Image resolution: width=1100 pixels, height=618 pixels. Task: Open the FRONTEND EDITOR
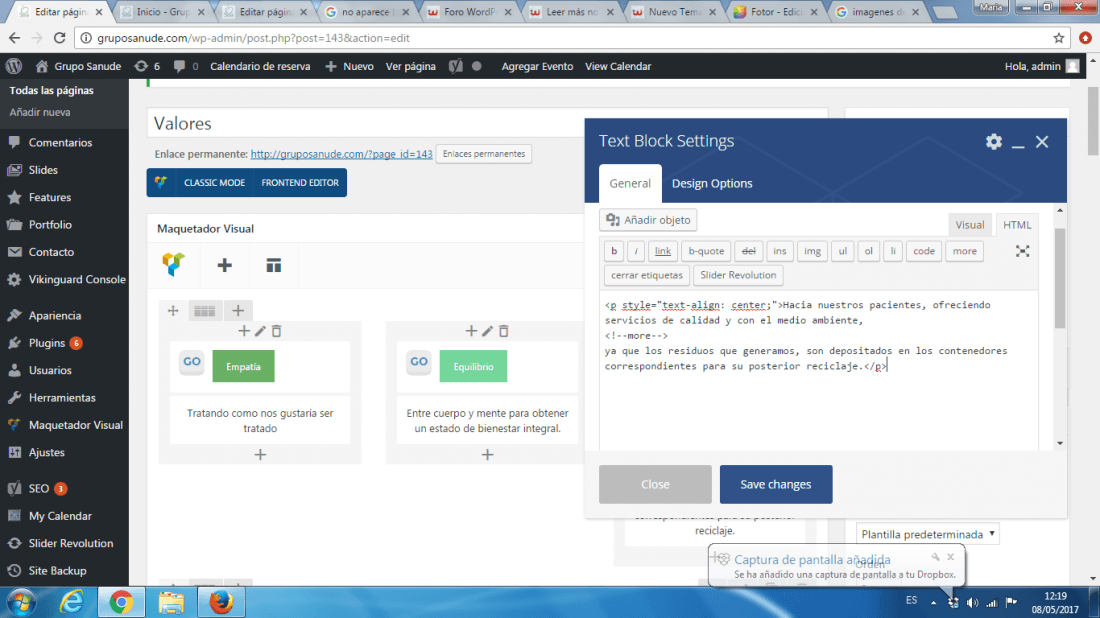300,182
